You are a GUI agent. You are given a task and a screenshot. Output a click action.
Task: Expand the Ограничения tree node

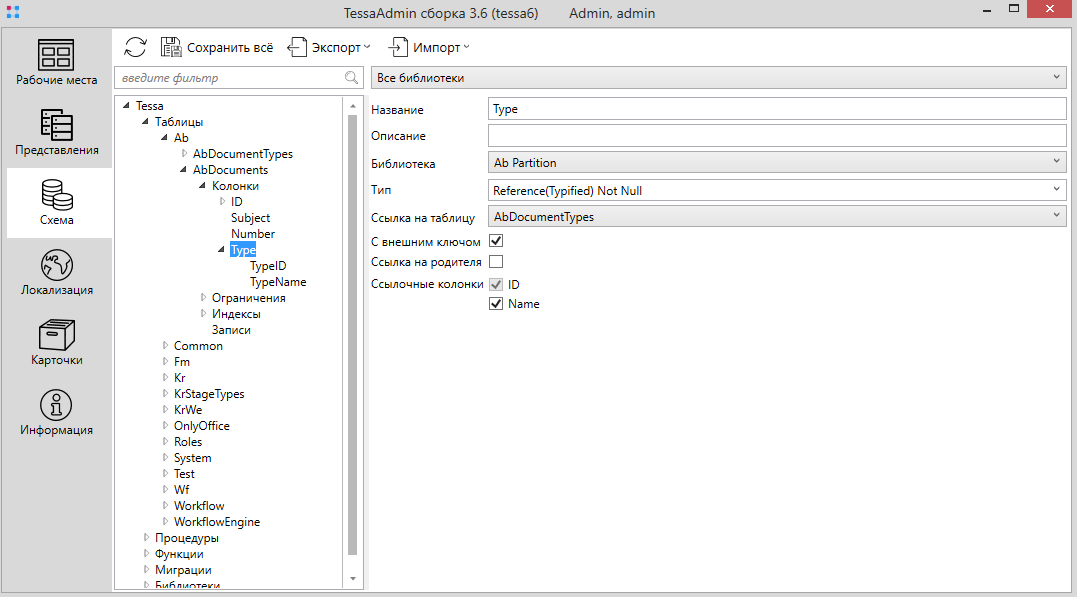coord(204,298)
